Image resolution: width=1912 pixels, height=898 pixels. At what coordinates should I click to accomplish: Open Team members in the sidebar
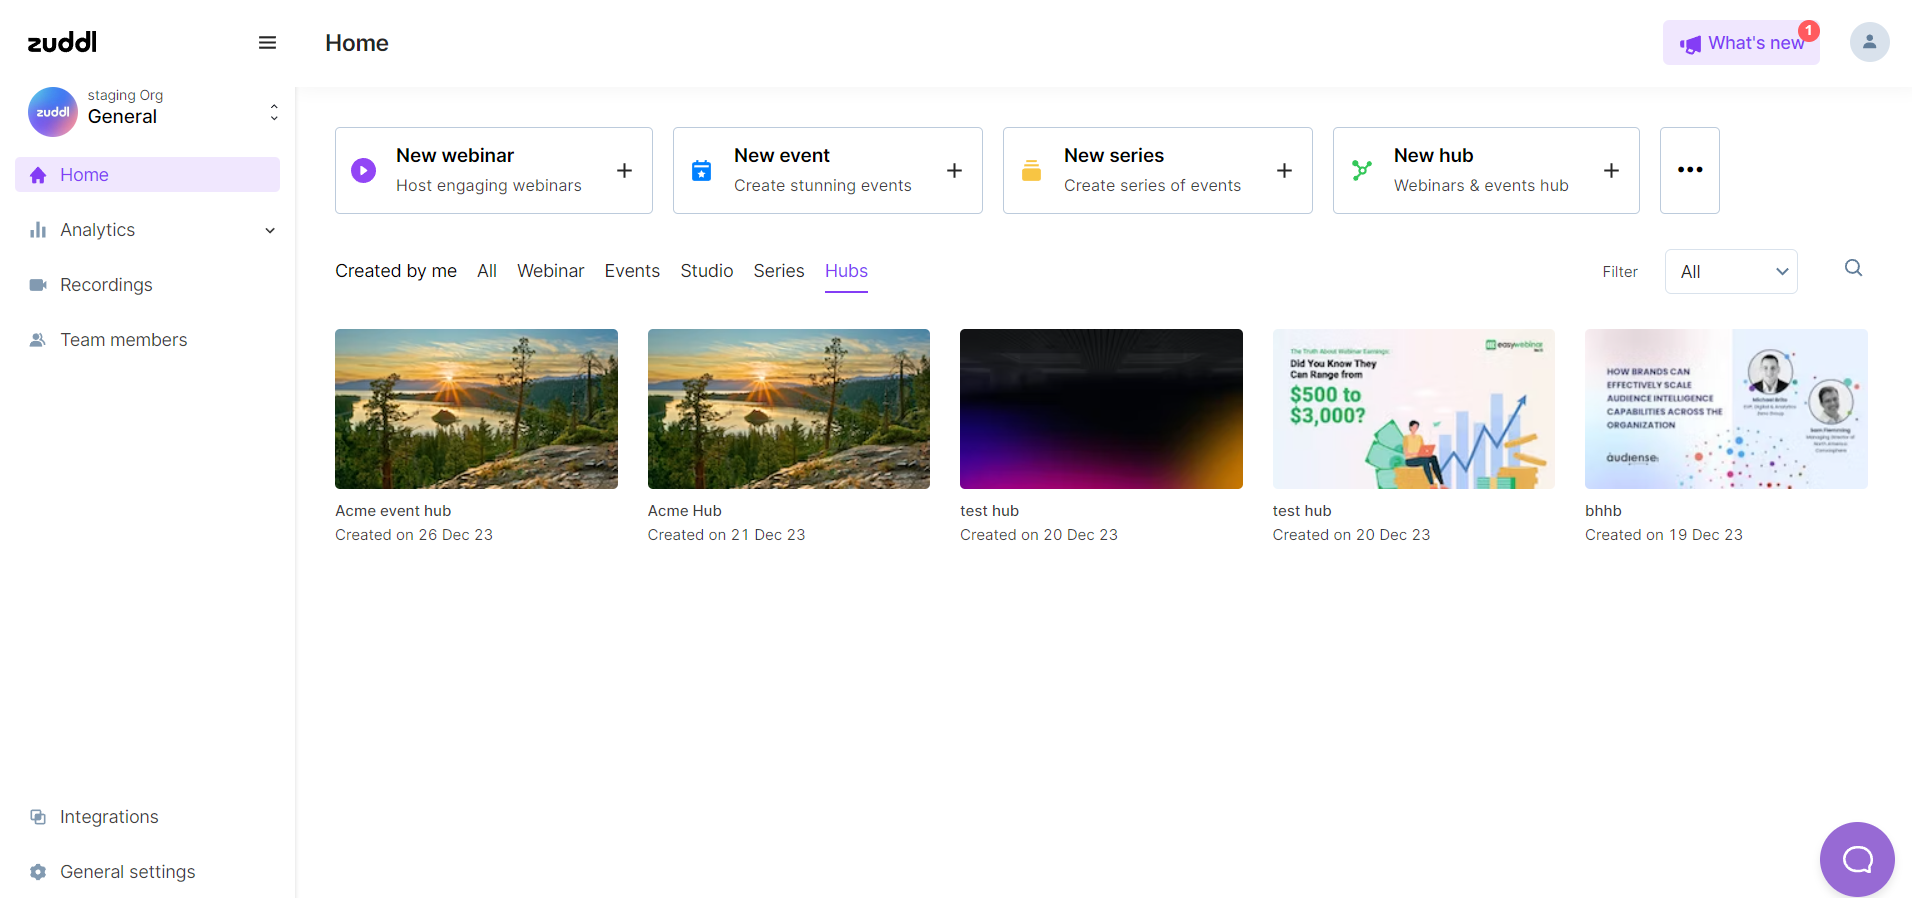(123, 340)
